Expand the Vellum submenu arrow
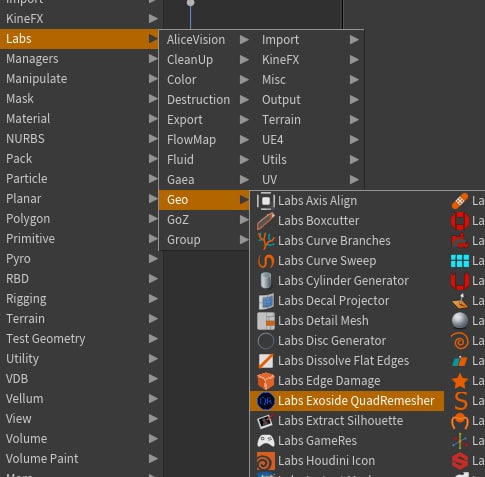 [x=153, y=399]
